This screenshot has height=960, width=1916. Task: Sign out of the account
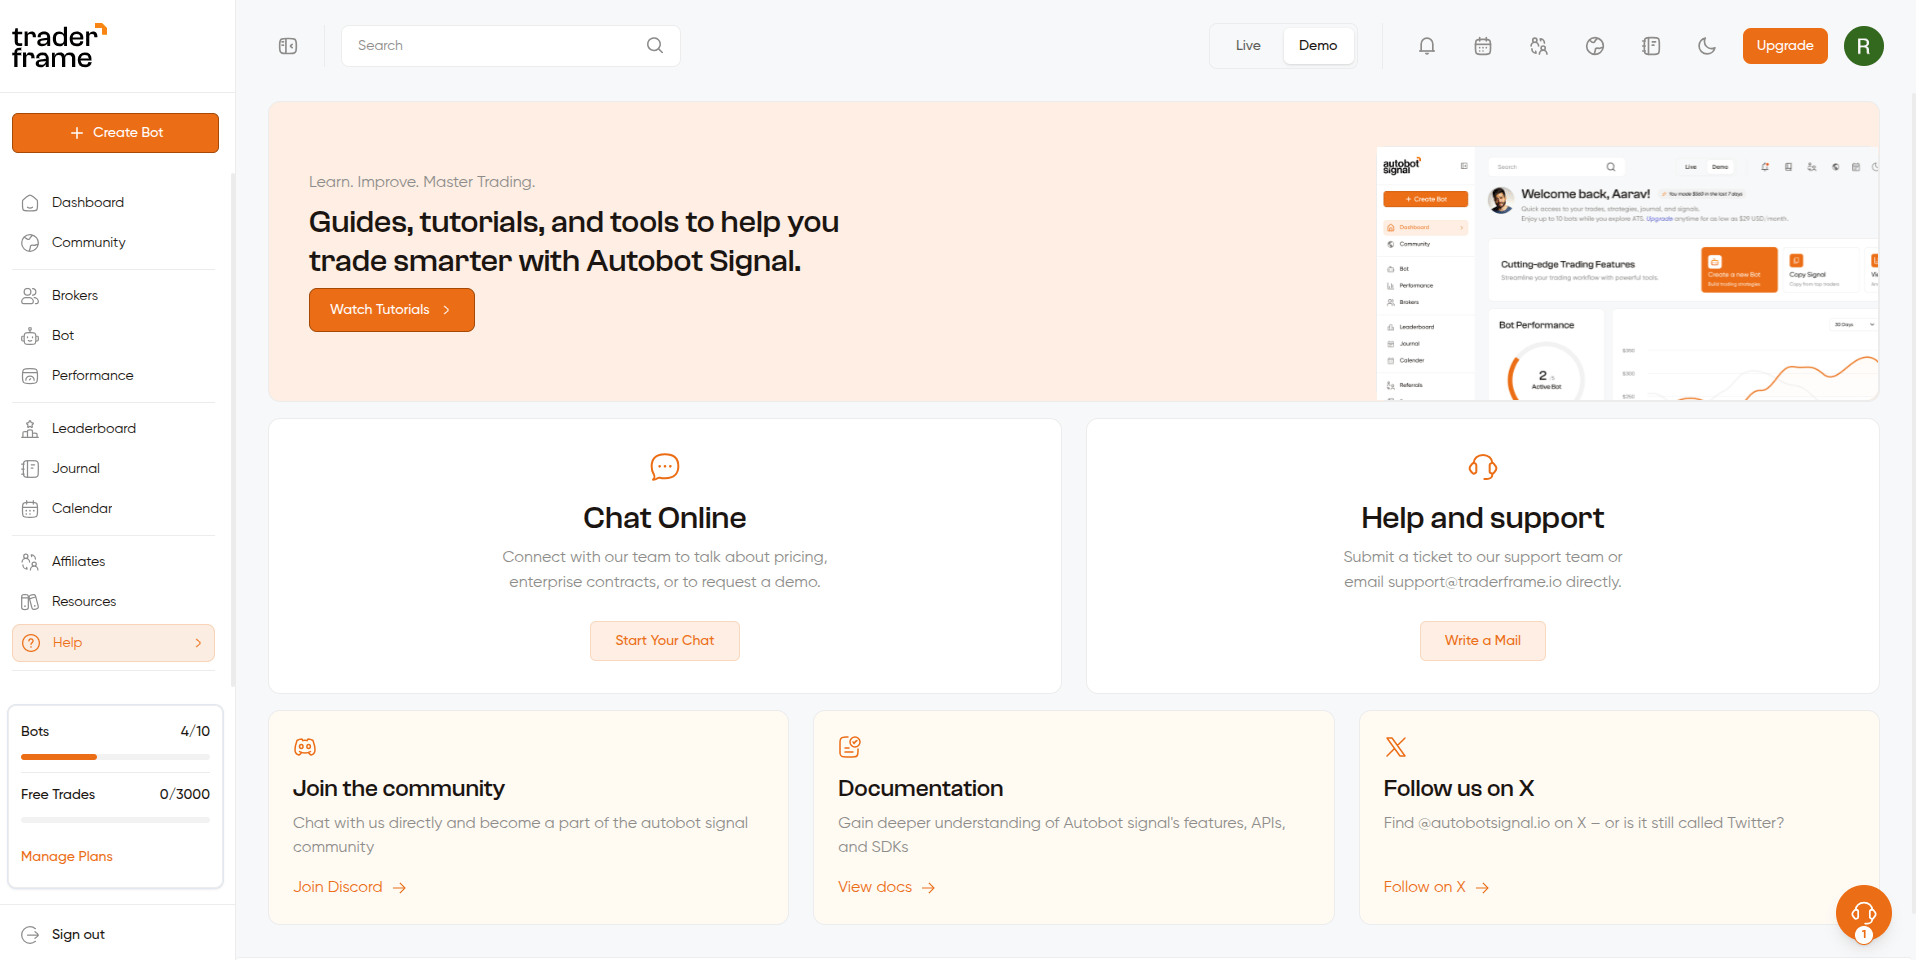point(78,935)
